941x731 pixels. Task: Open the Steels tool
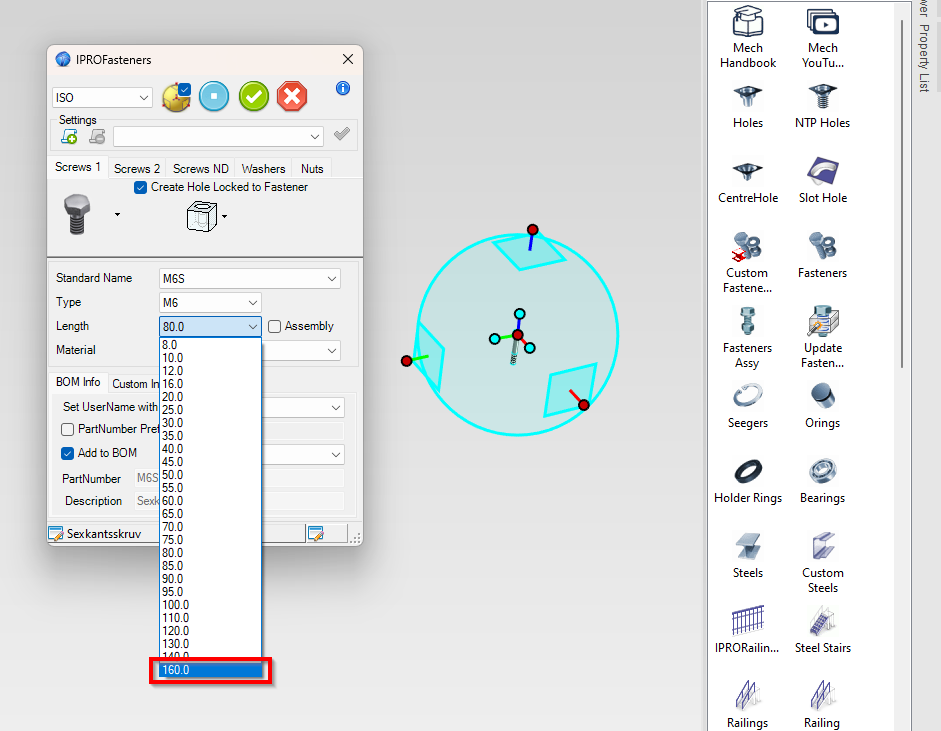coord(747,556)
